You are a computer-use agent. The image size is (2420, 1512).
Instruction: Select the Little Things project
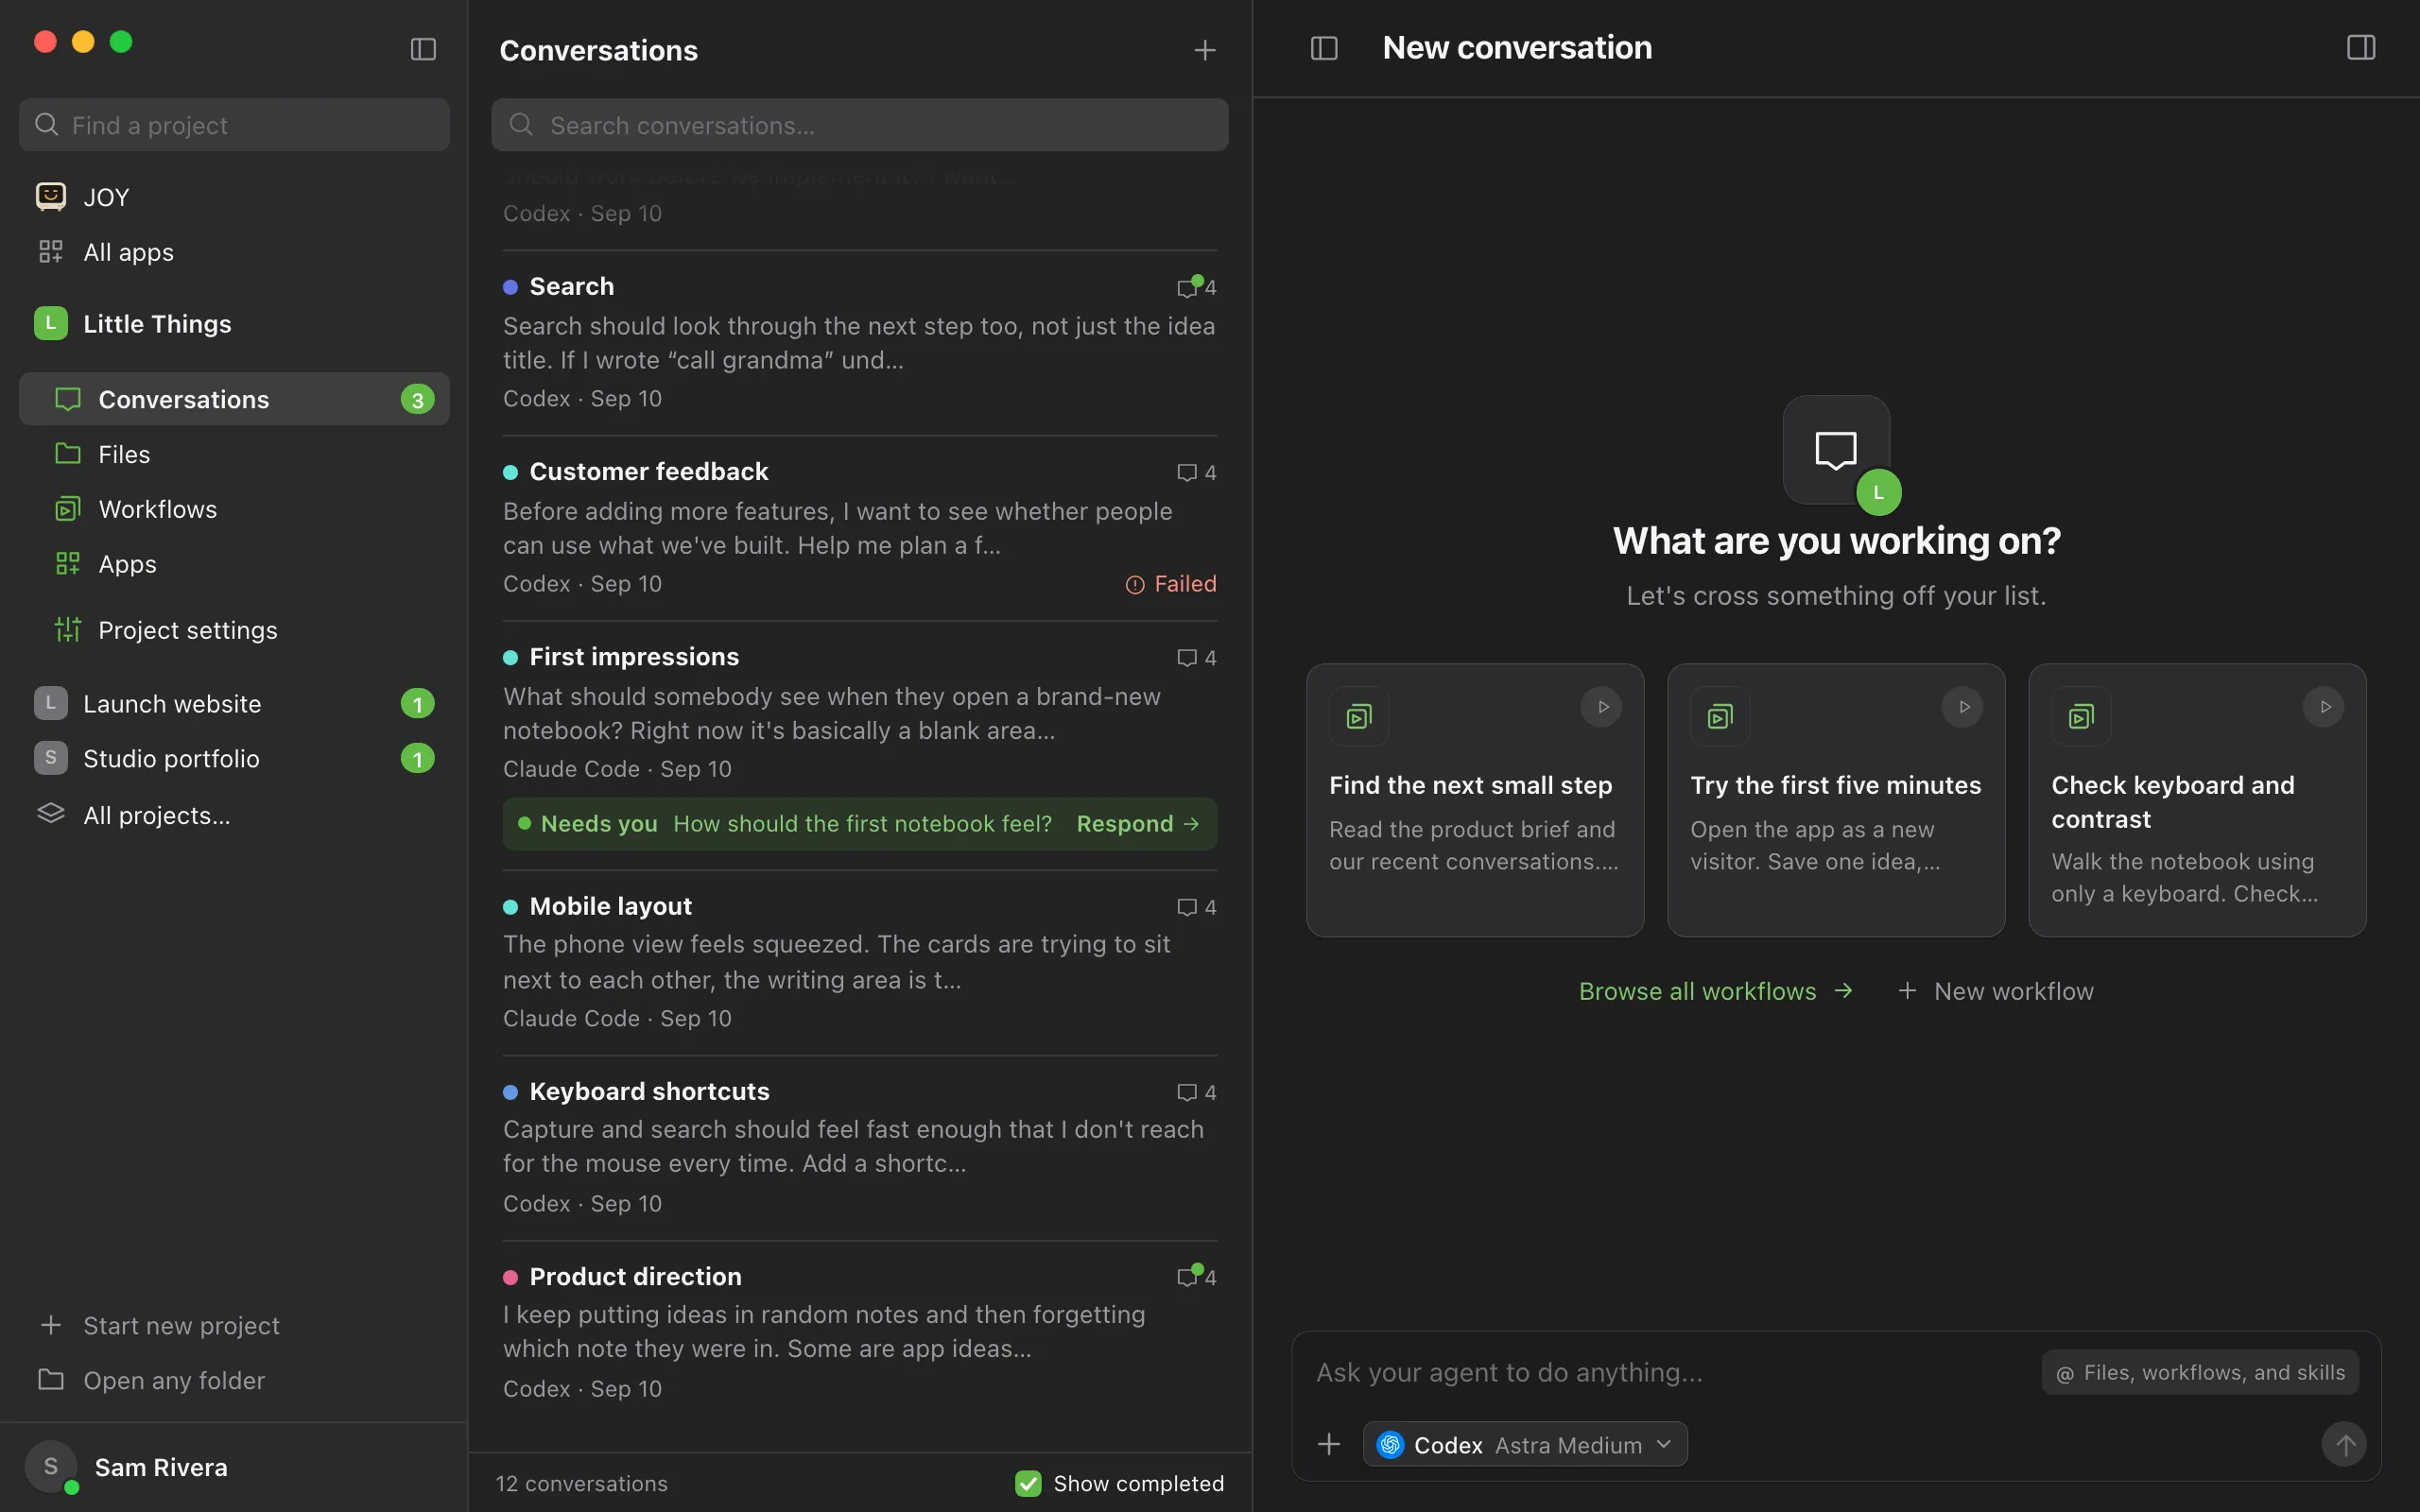coord(234,324)
